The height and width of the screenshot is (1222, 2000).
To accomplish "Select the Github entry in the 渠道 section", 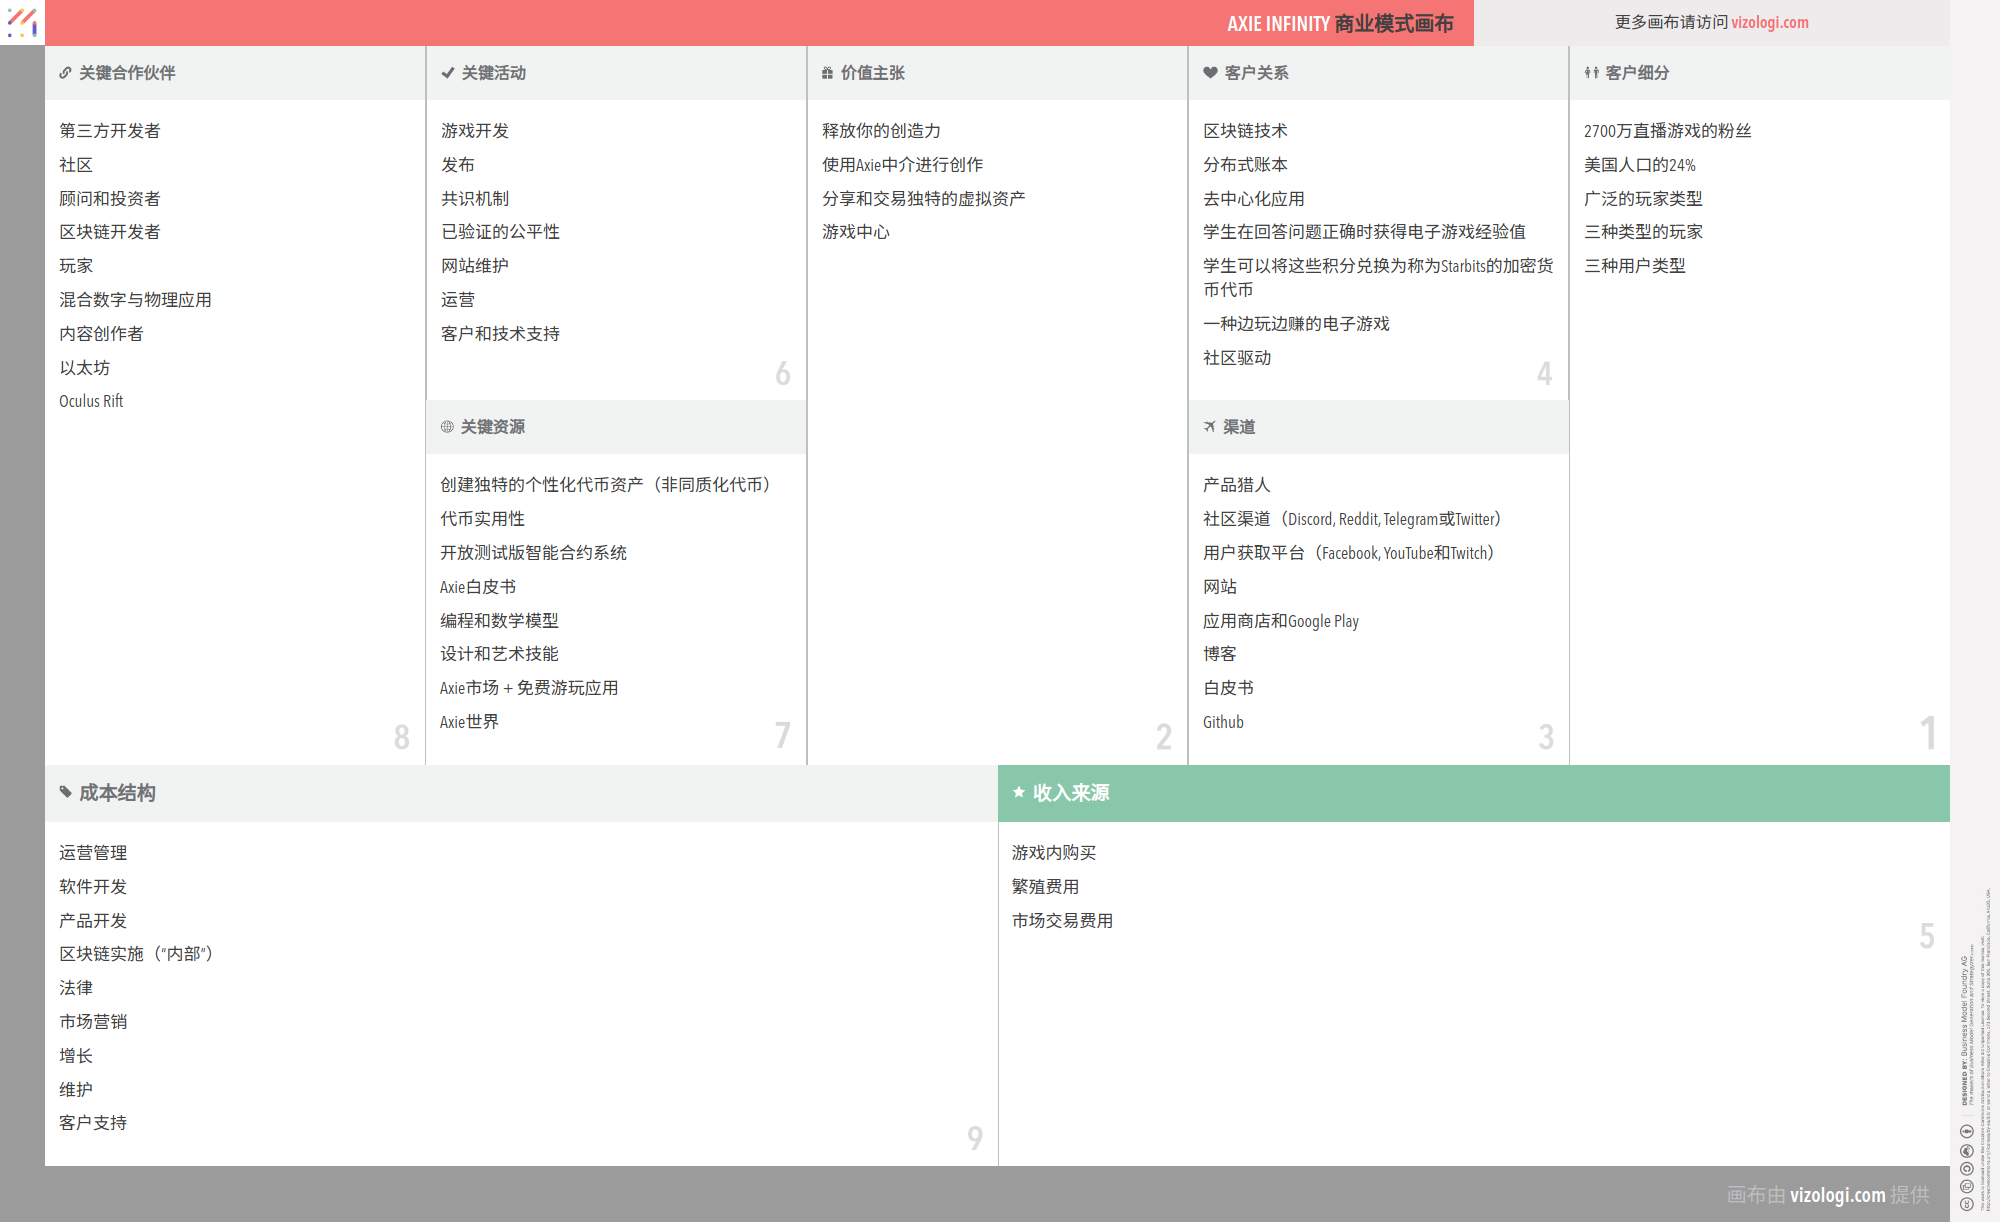I will (x=1222, y=721).
